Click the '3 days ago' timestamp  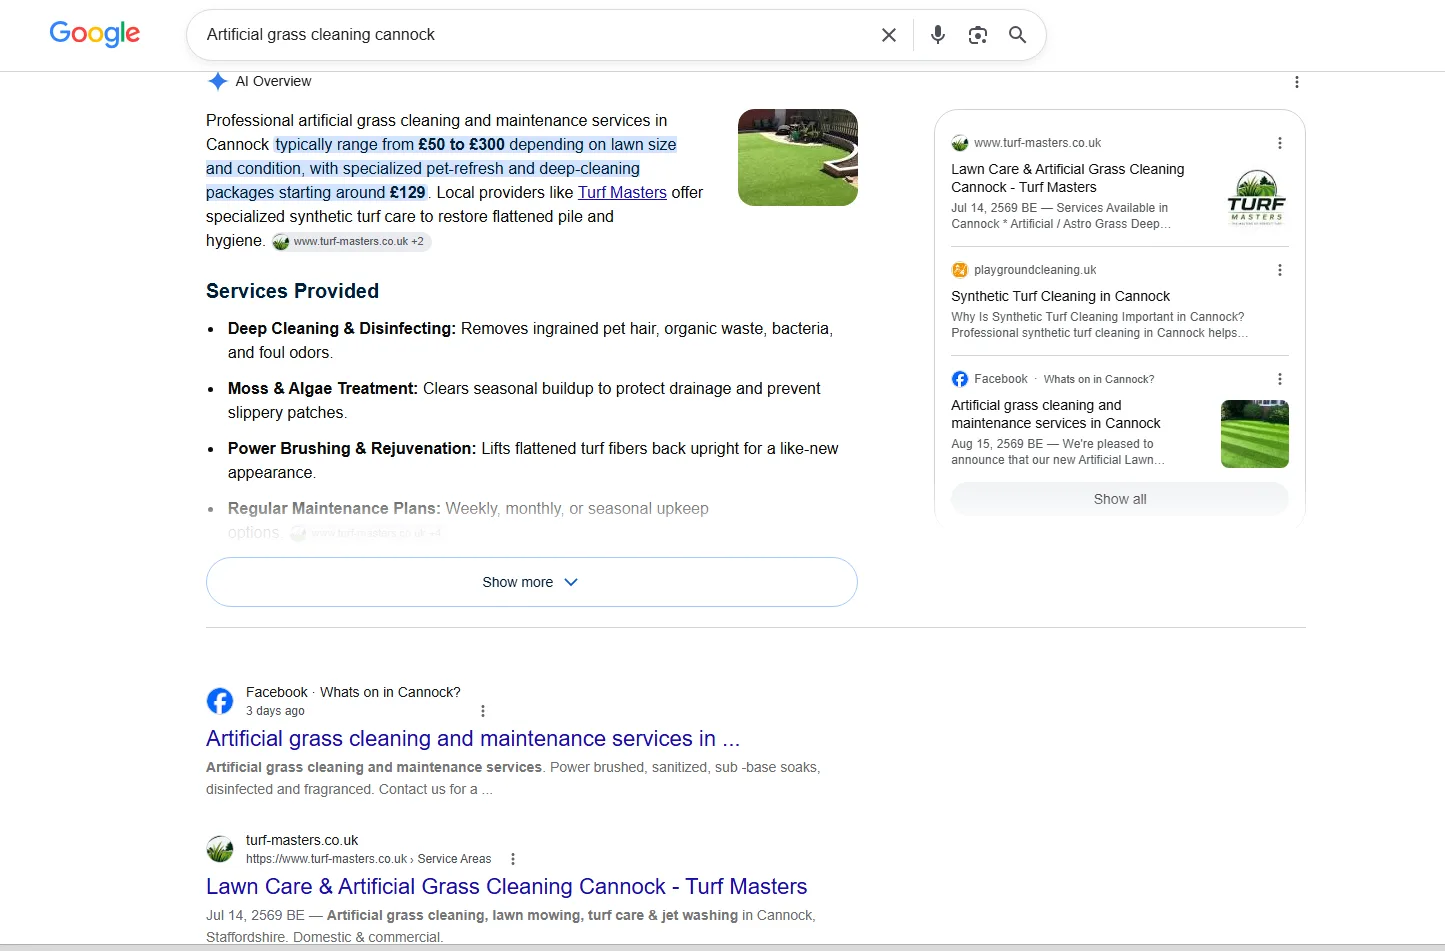pos(275,711)
